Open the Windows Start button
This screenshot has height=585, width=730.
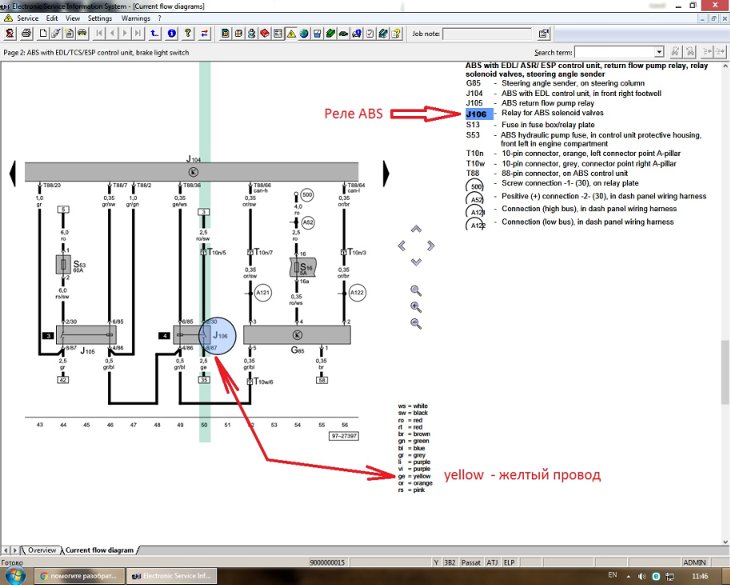coord(14,576)
